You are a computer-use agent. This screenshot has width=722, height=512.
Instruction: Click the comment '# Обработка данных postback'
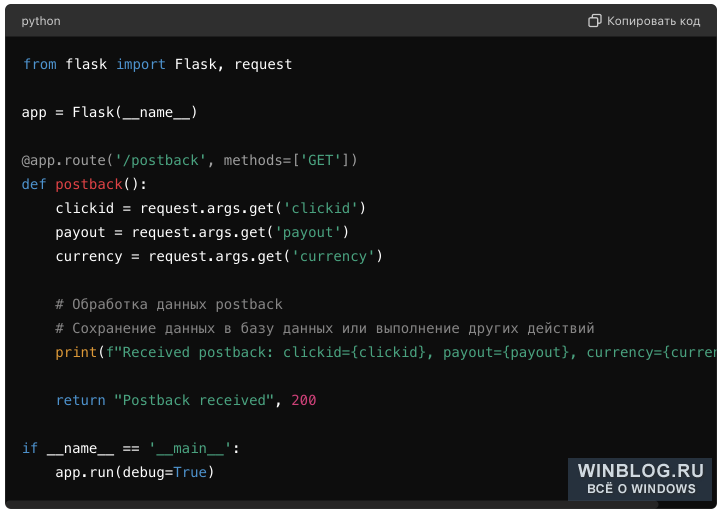169,304
